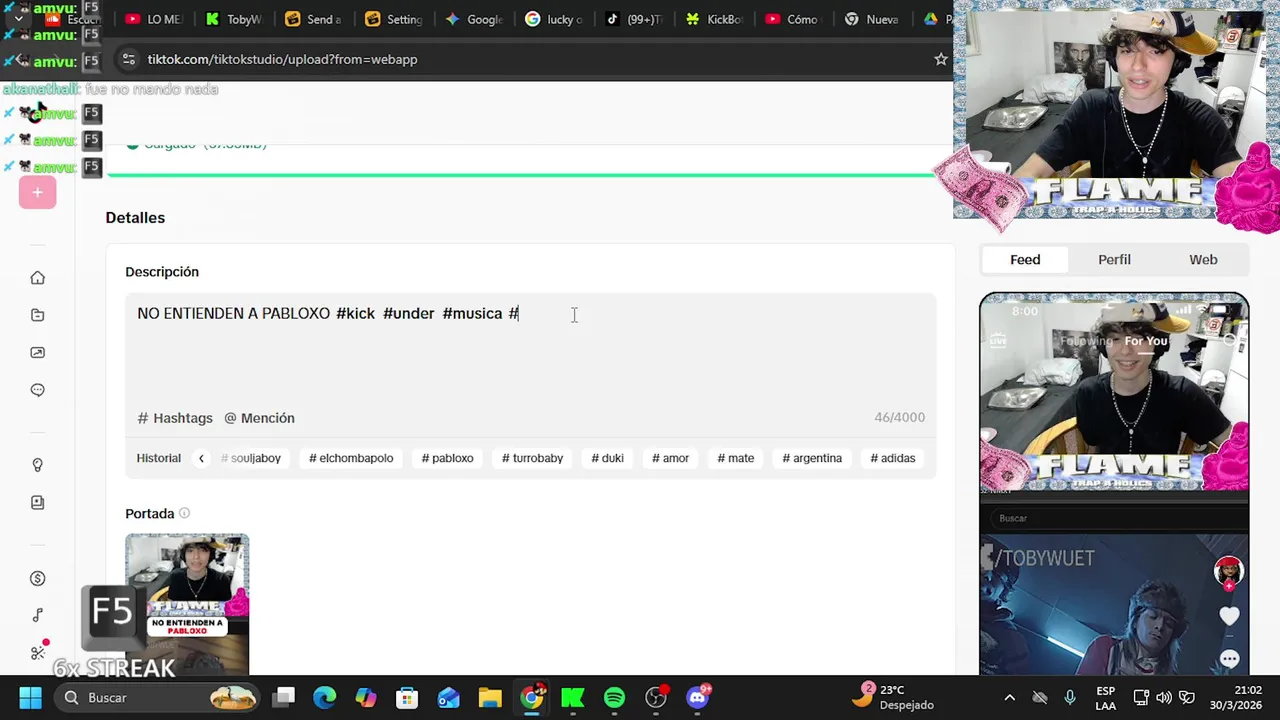Click the Task View icon on taskbar
The width and height of the screenshot is (1280, 720).
284,697
